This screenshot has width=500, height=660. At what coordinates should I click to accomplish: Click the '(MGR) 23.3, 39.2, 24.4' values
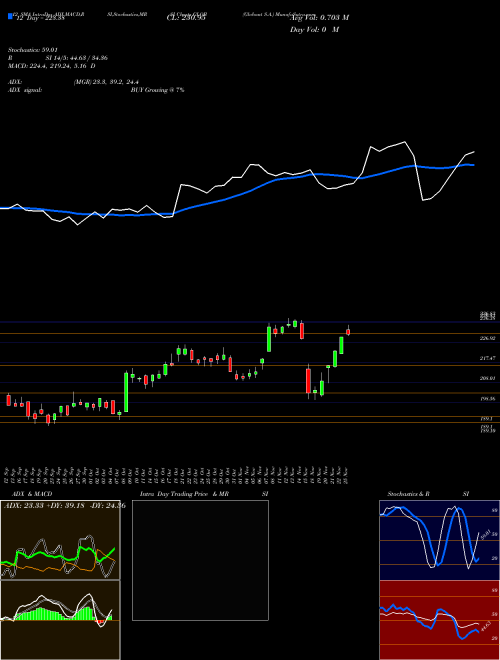pyautogui.click(x=106, y=82)
